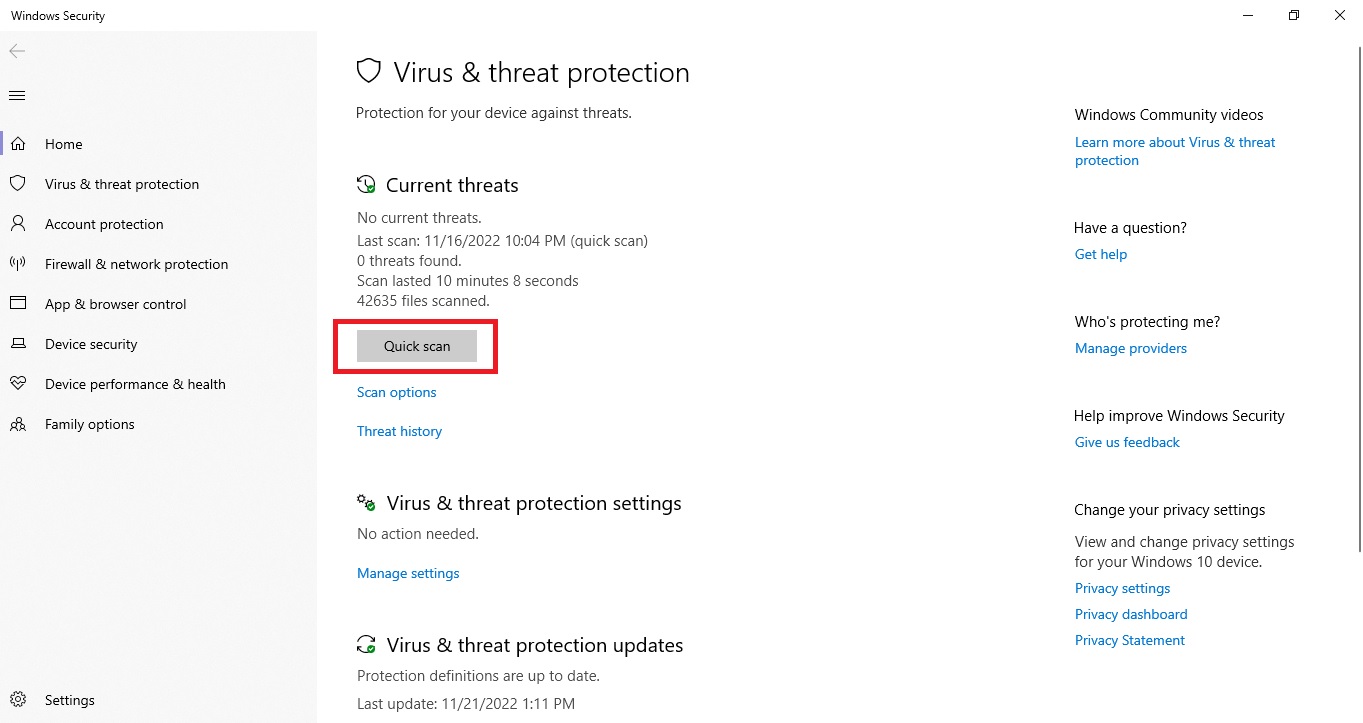Click the Account protection person icon
Viewport: 1363px width, 723px height.
[17, 224]
